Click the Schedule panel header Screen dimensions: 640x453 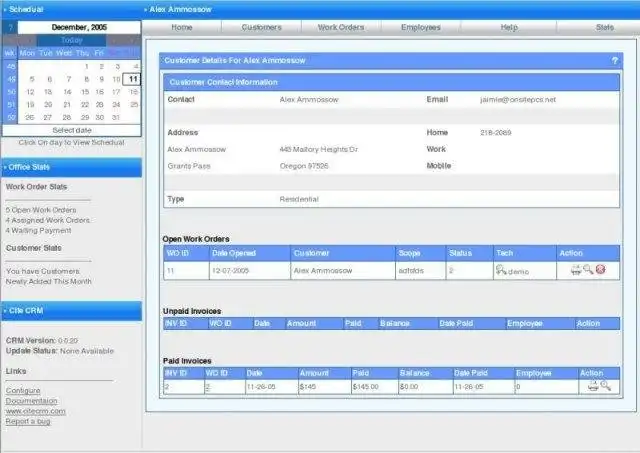(x=71, y=9)
